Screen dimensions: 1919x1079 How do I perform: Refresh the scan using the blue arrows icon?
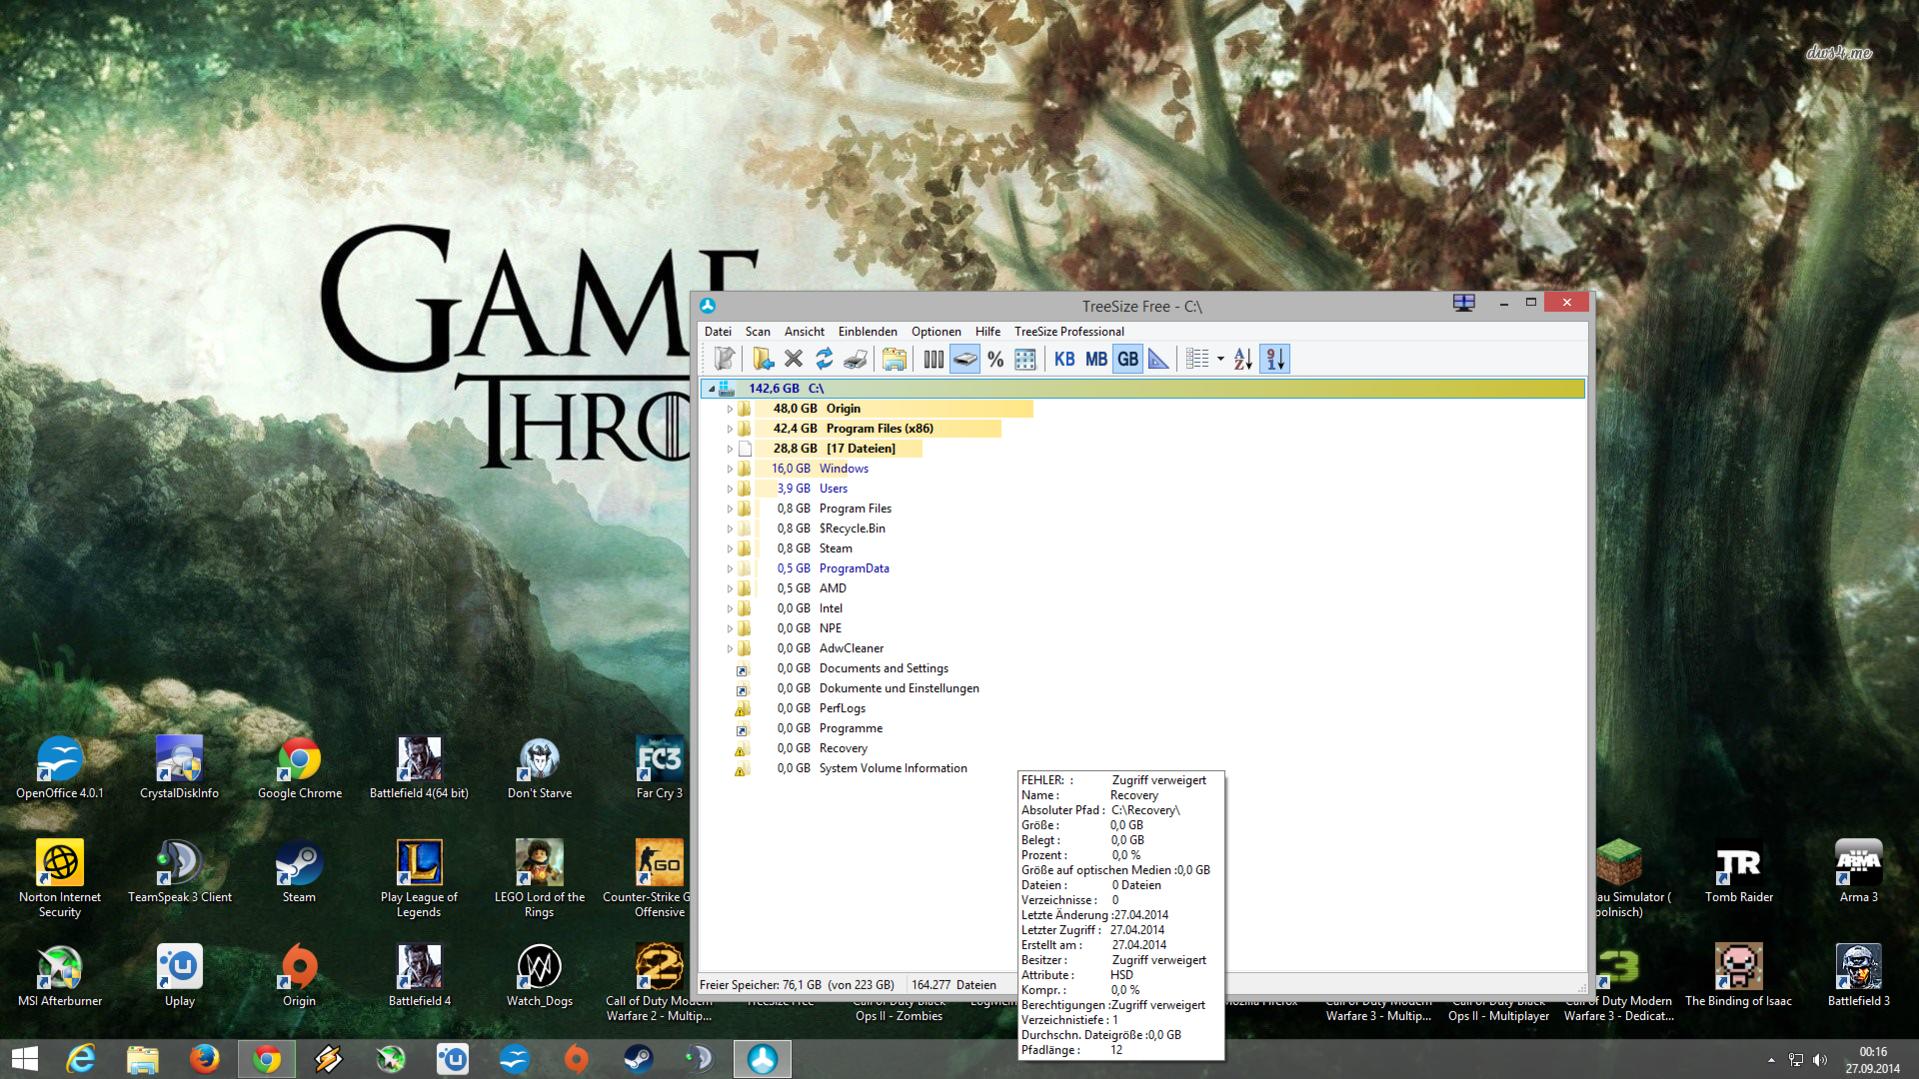coord(824,359)
